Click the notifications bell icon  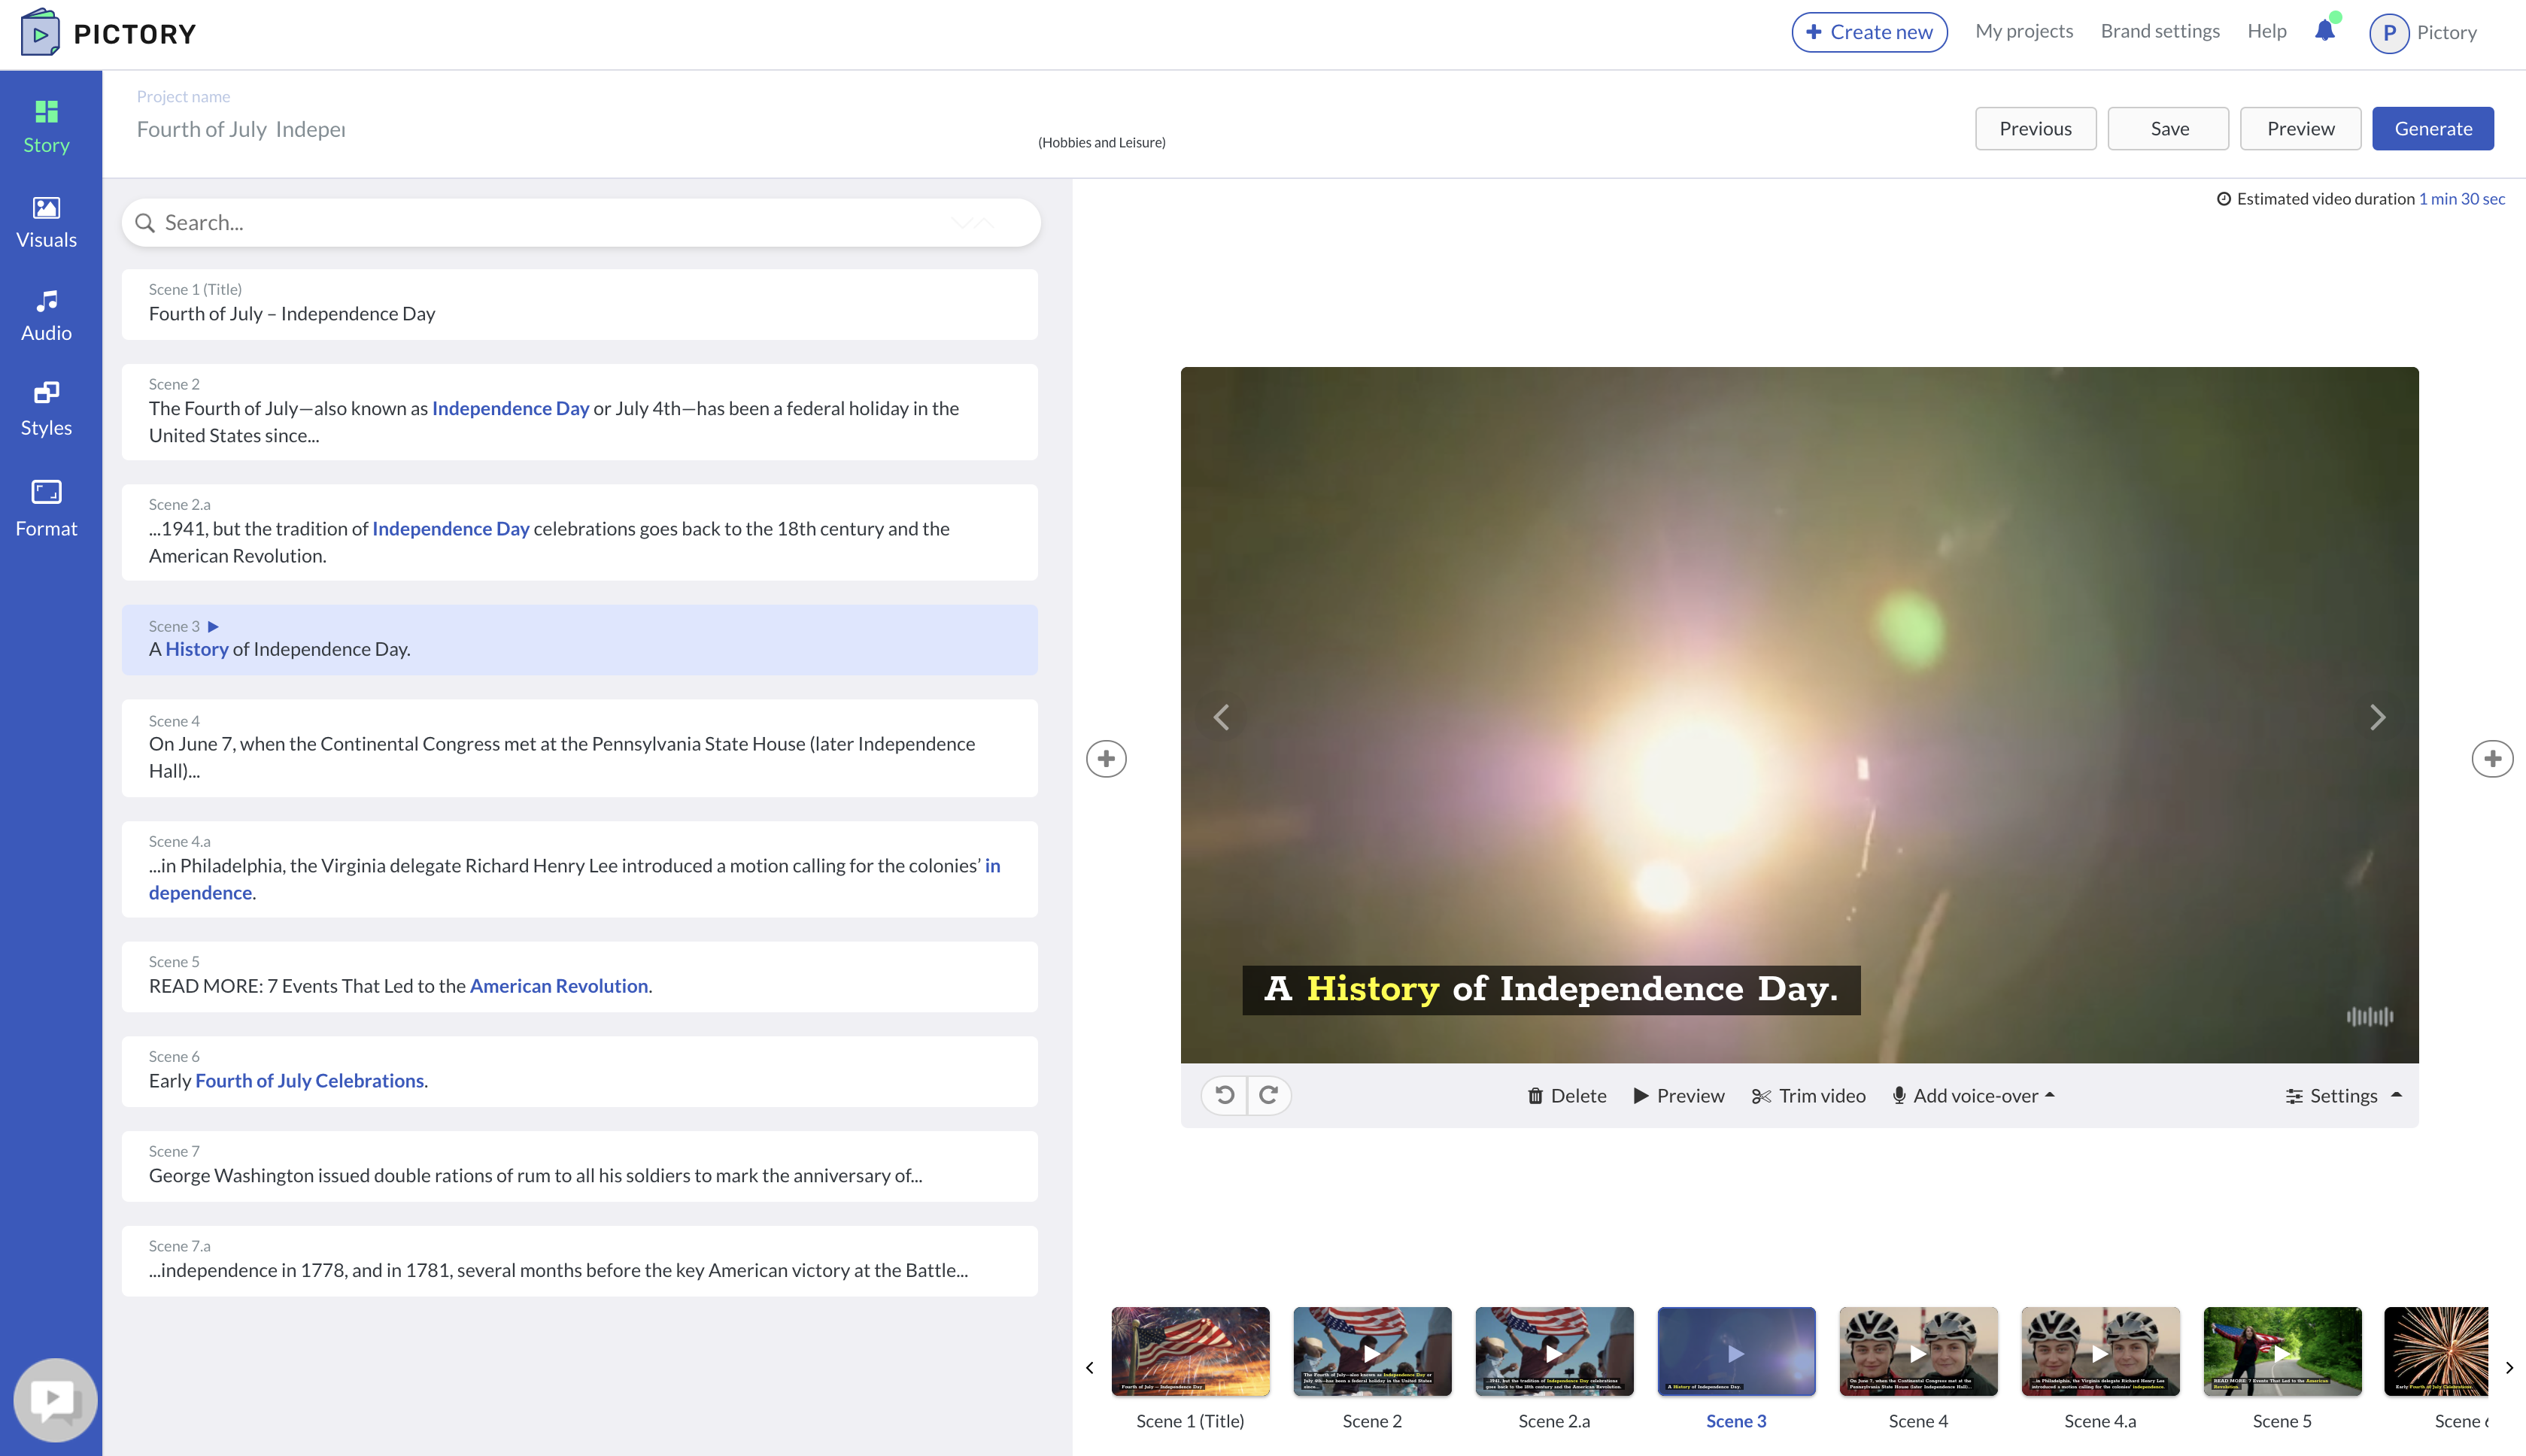[2325, 31]
